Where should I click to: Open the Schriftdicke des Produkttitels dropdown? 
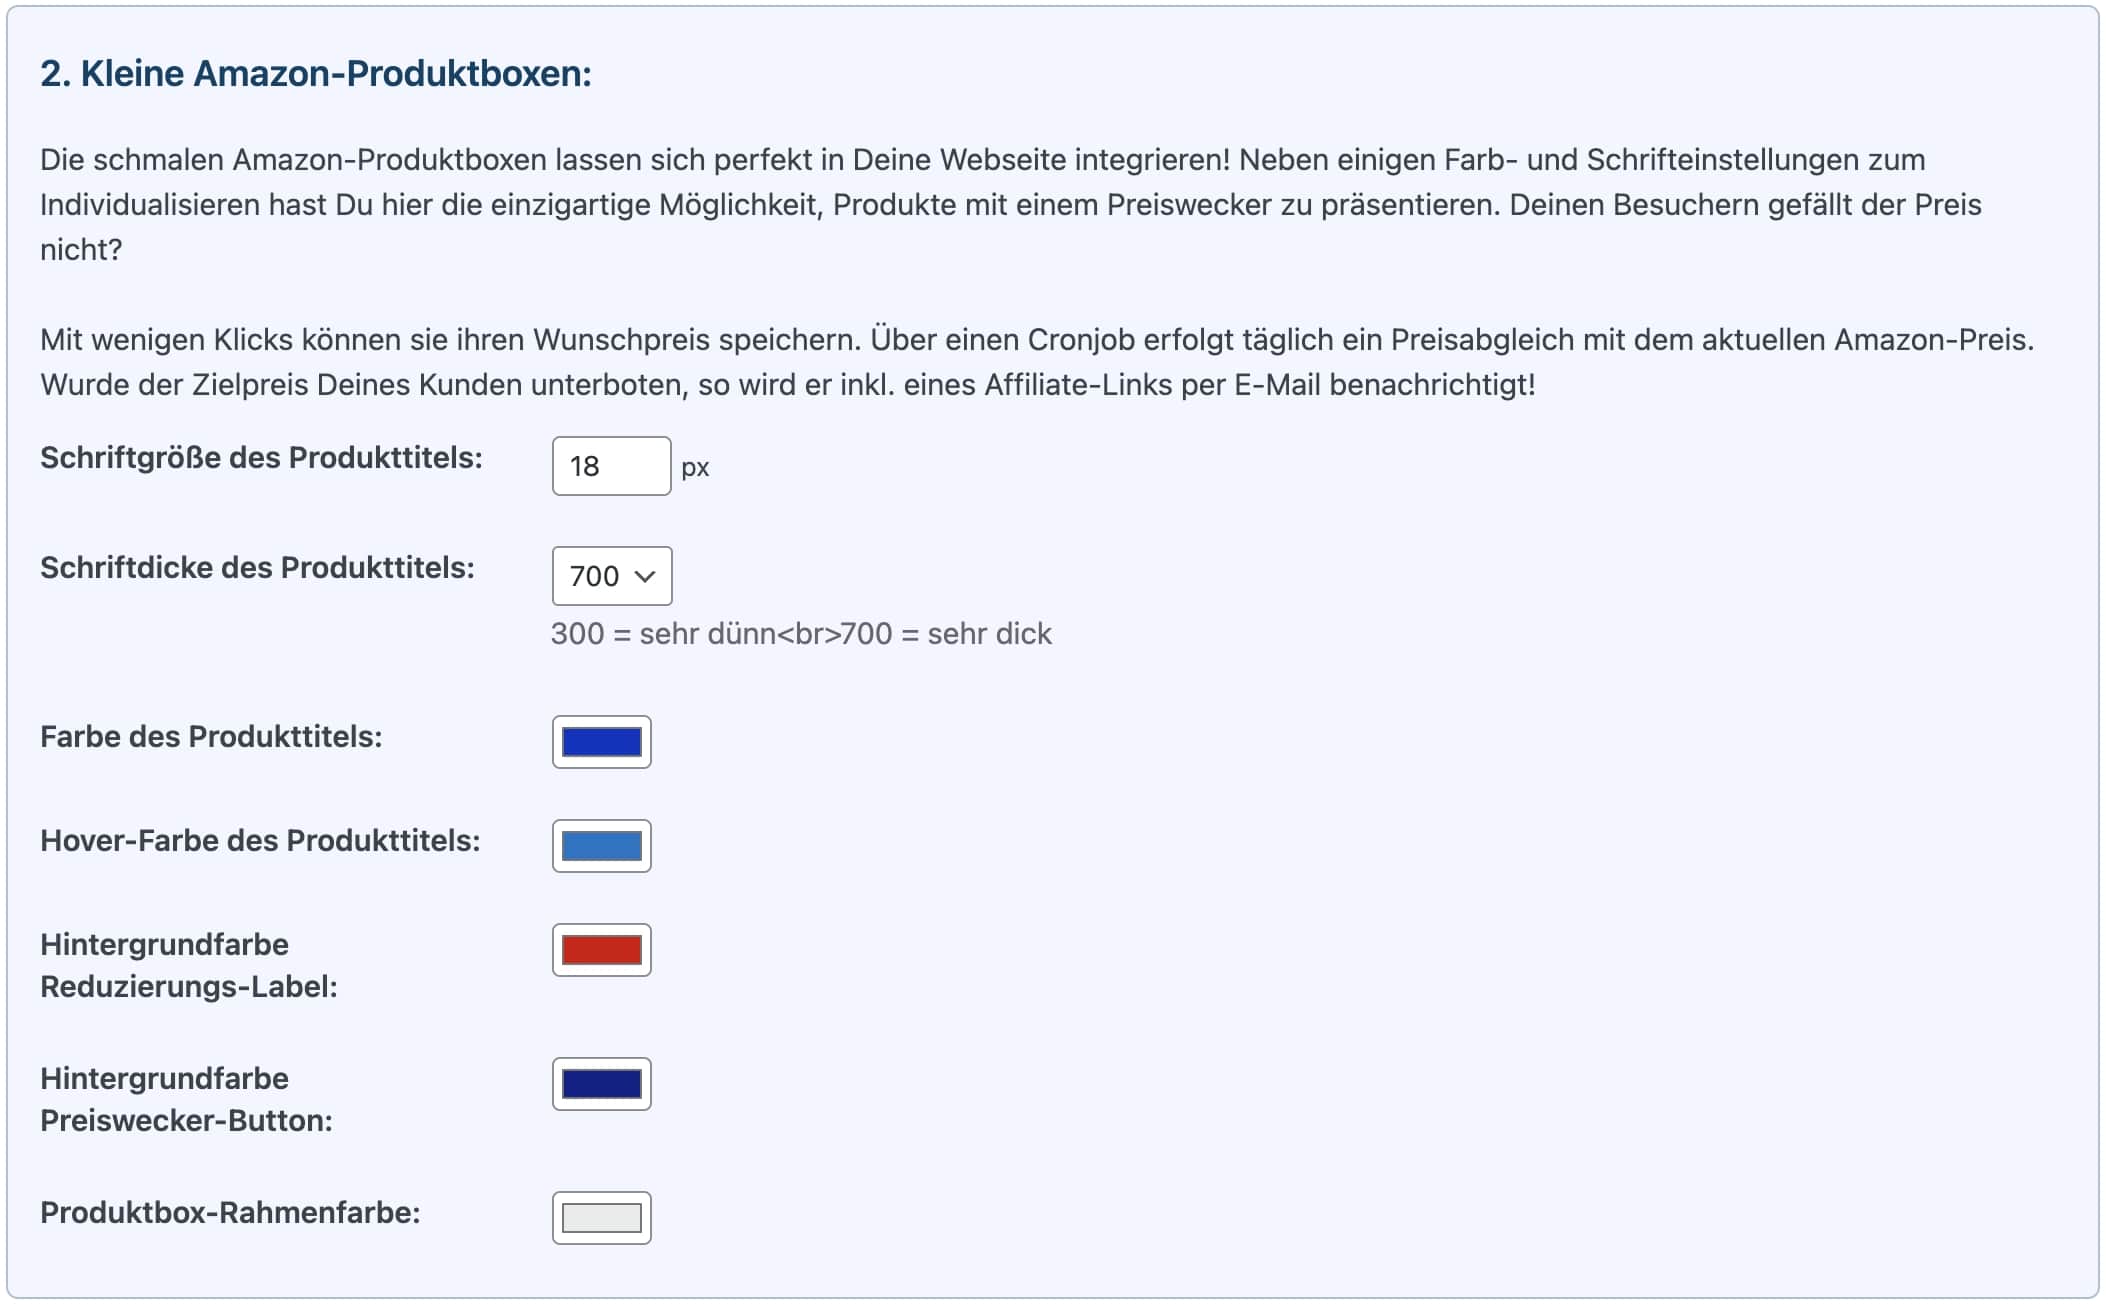click(612, 576)
